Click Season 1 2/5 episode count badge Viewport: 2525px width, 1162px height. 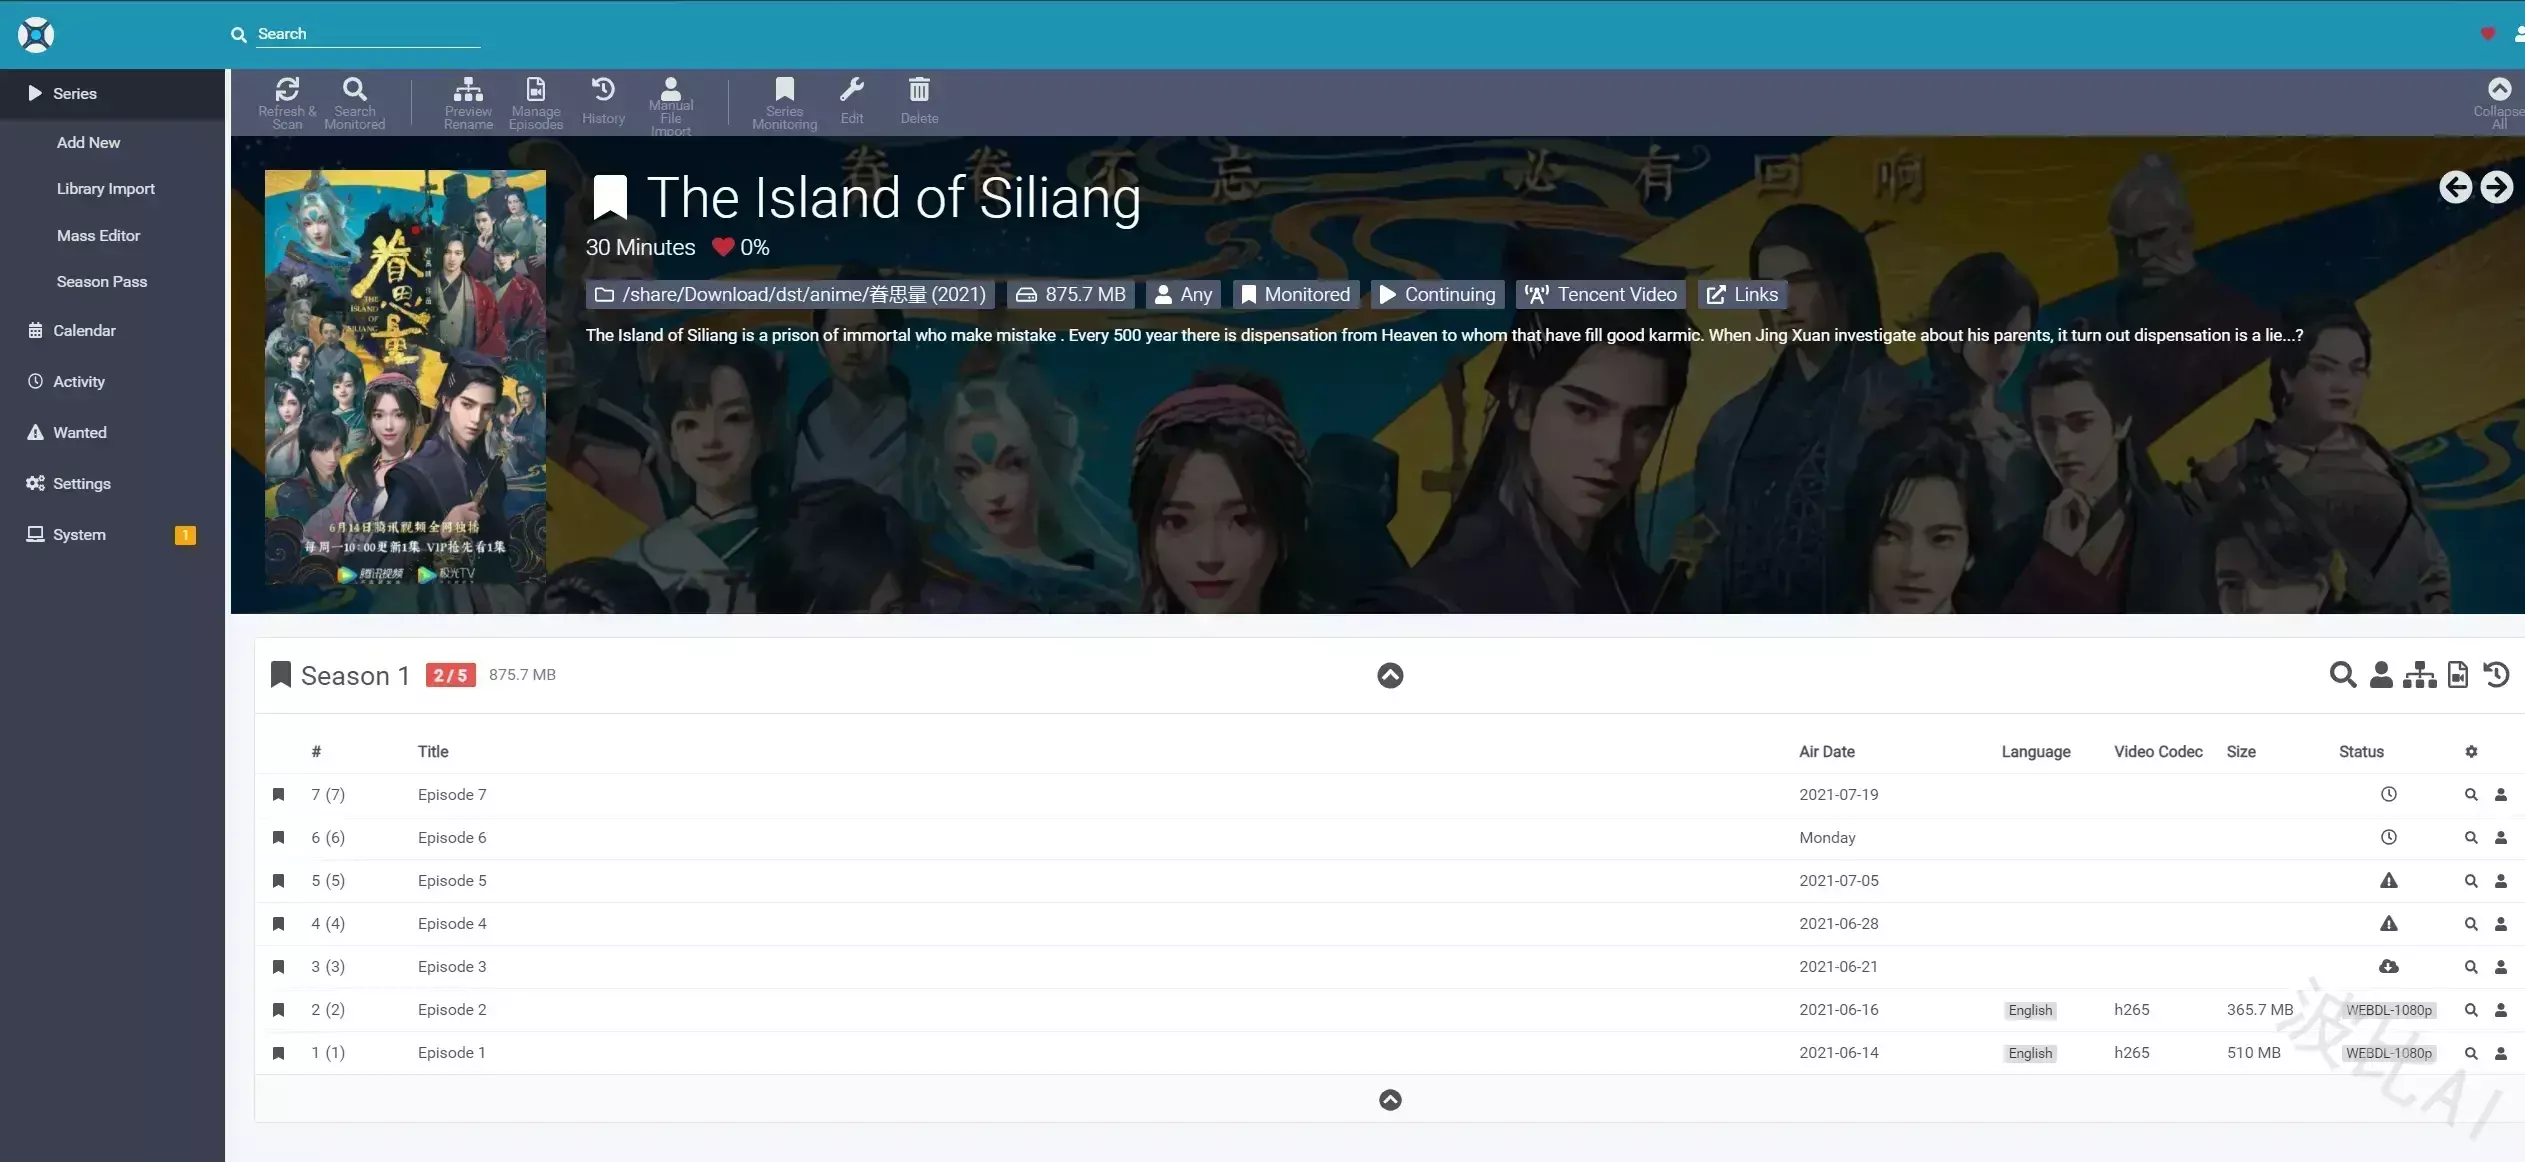[450, 675]
